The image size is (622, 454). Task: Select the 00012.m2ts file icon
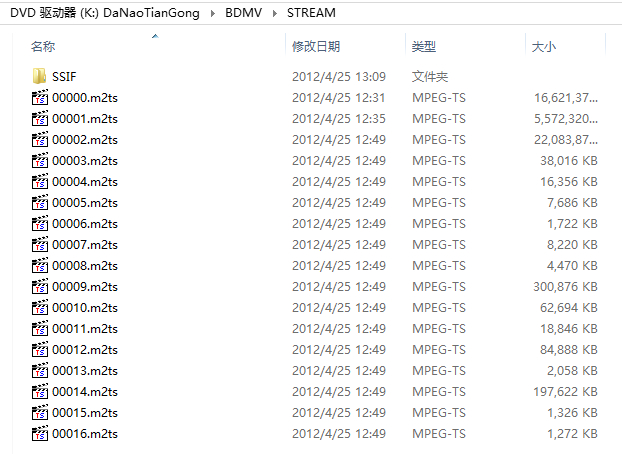[40, 349]
